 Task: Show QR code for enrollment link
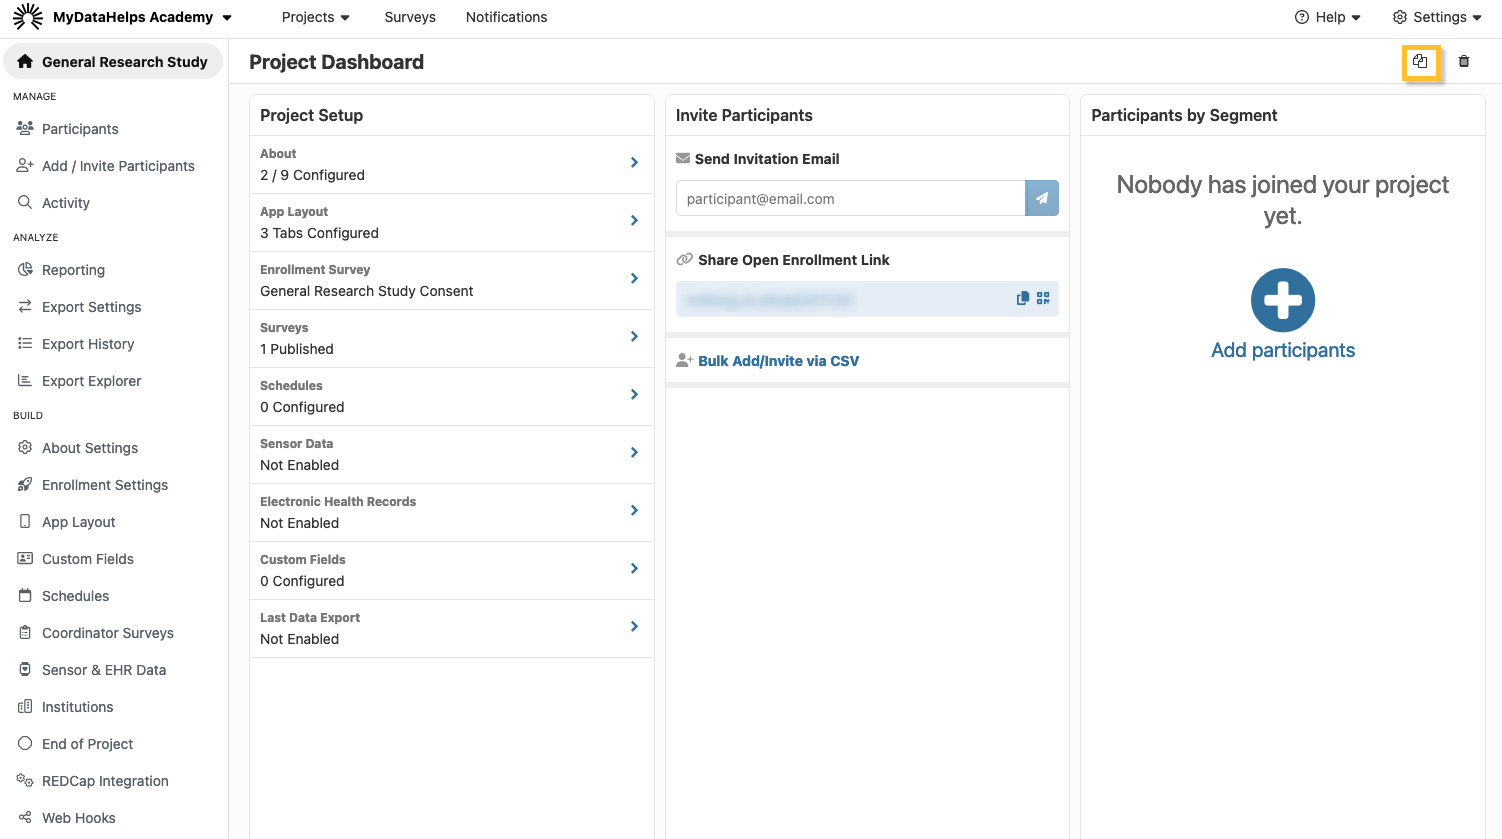coord(1043,298)
